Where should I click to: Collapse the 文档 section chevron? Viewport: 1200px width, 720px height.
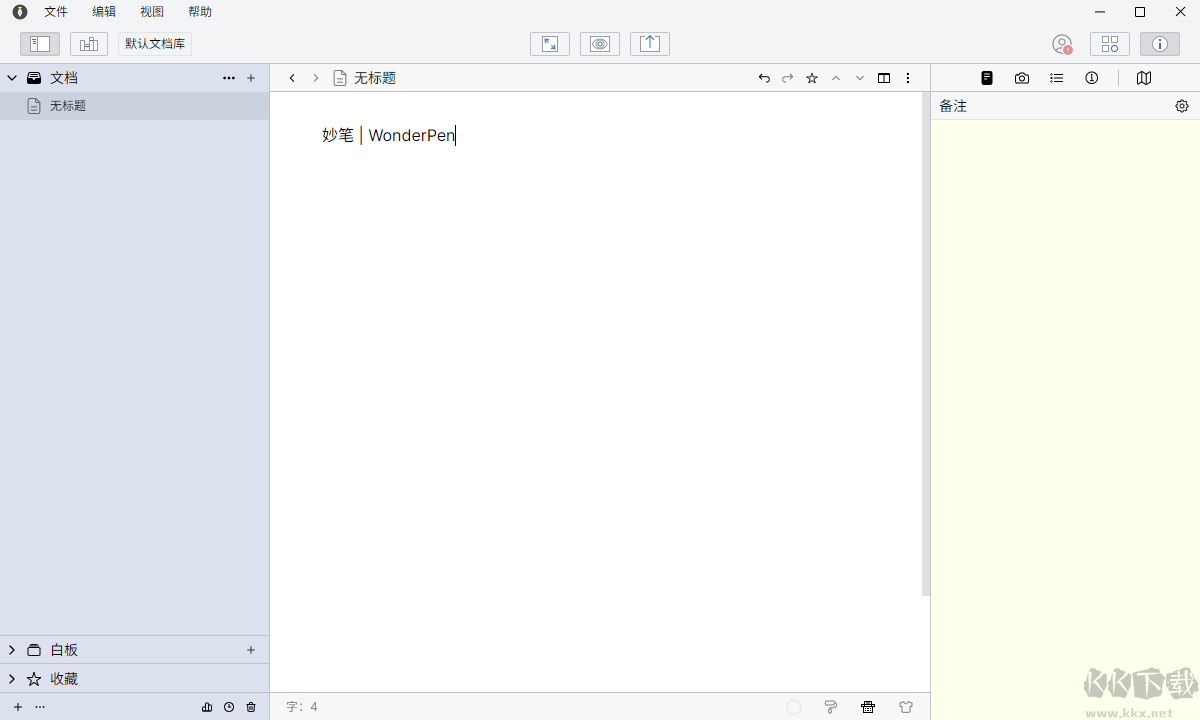click(x=12, y=78)
